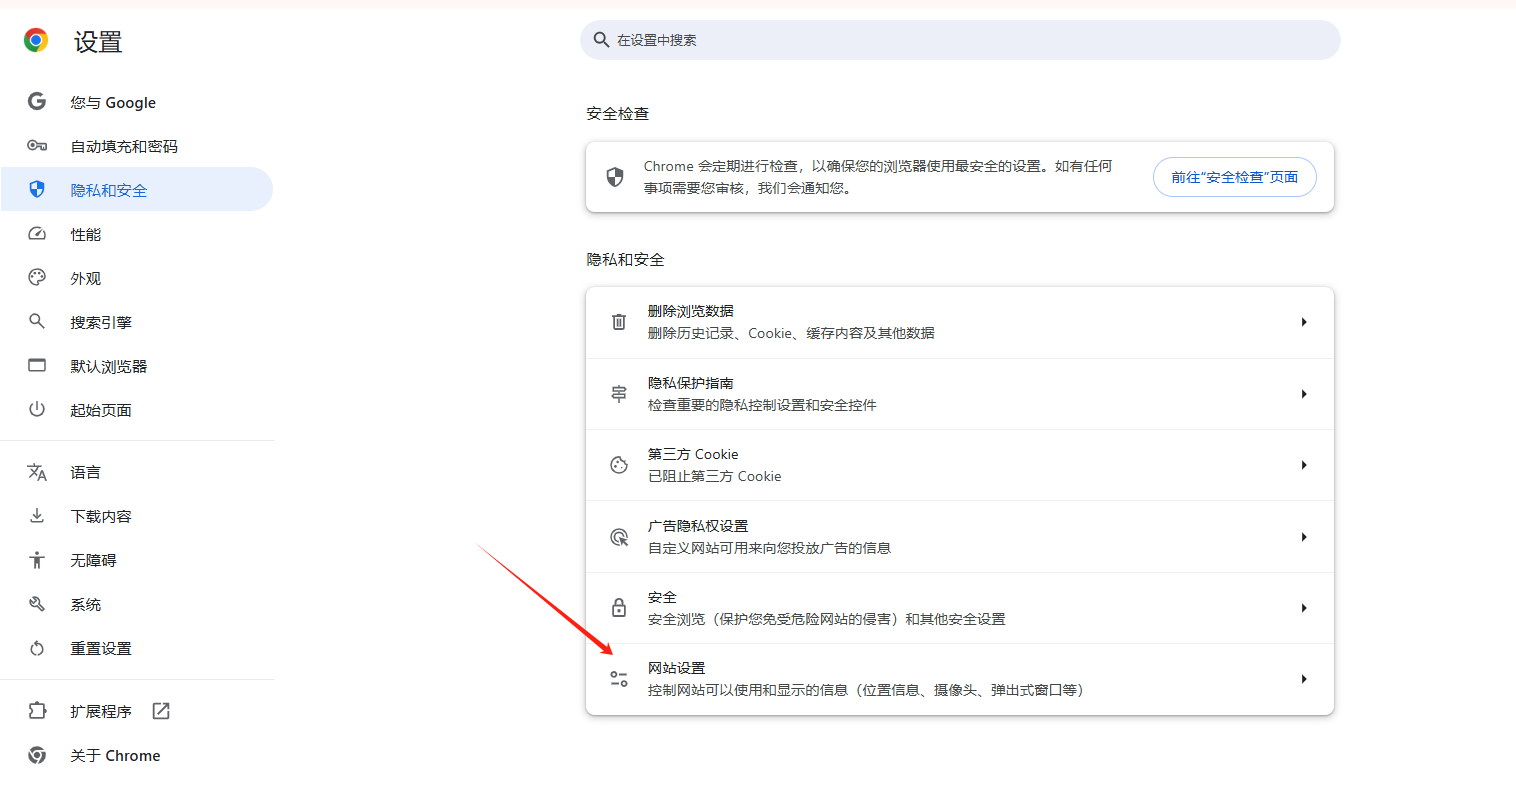Click the translate icon for 语言

point(37,472)
